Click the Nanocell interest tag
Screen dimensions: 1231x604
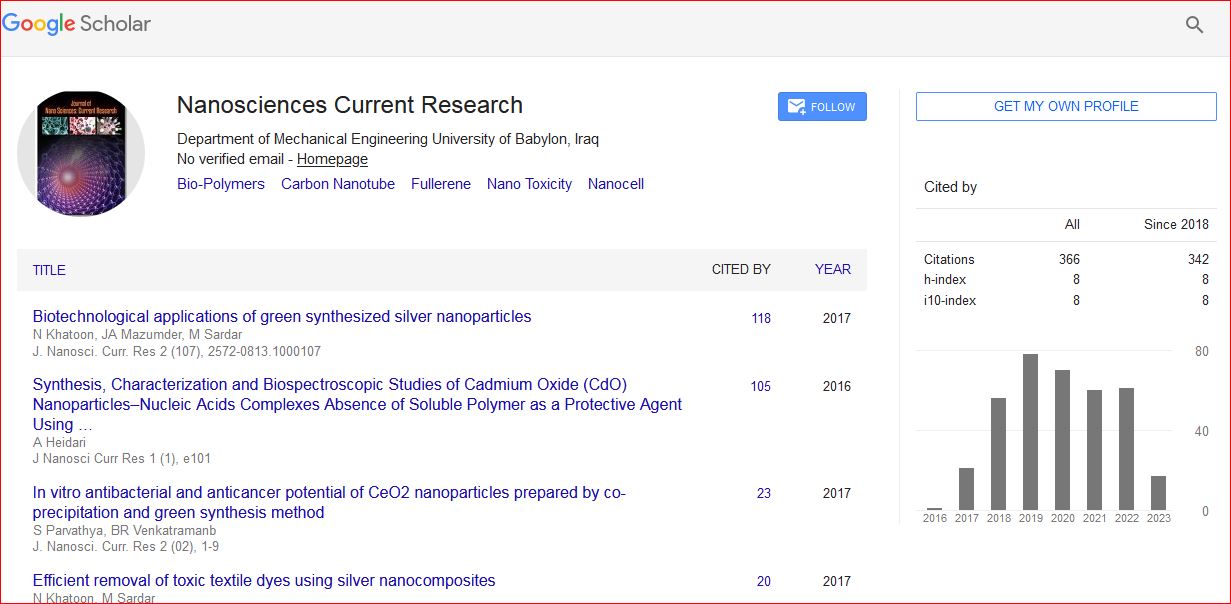[x=616, y=184]
